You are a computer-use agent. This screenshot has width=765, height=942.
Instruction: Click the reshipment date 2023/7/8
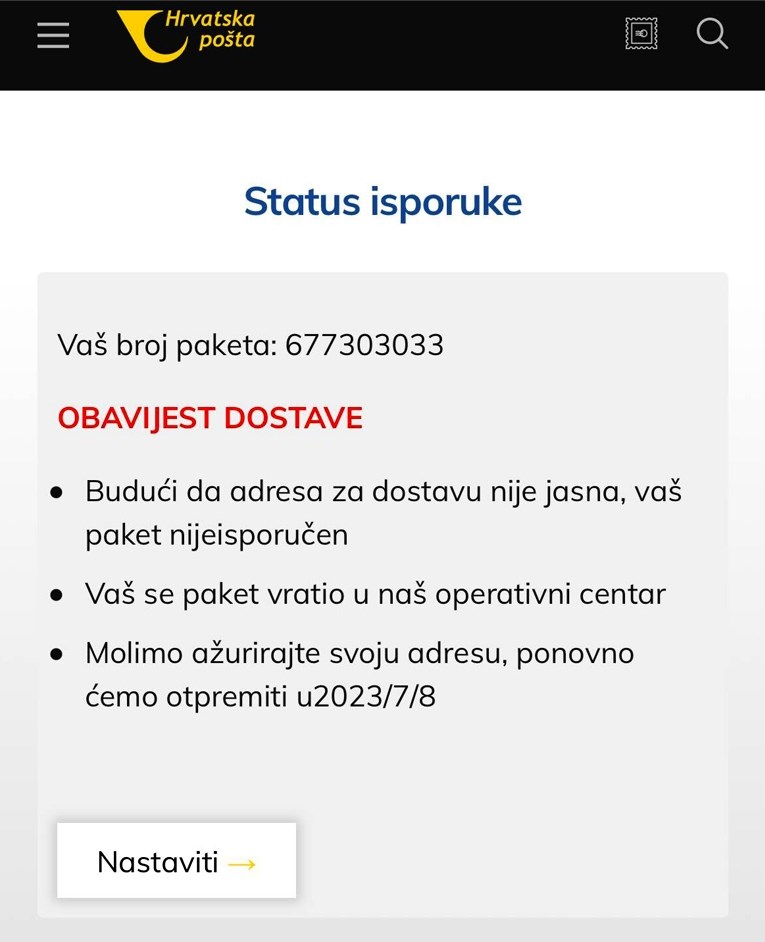click(374, 696)
